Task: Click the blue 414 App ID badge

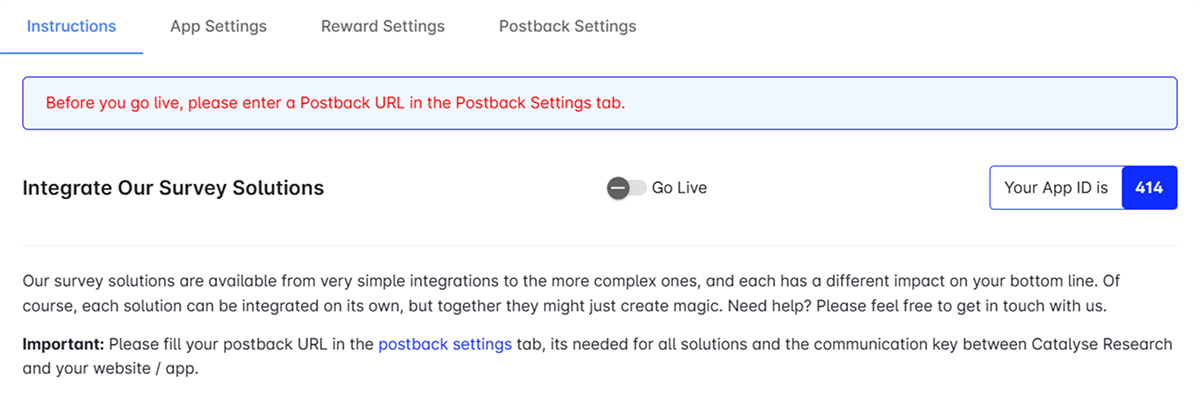Action: pyautogui.click(x=1149, y=188)
